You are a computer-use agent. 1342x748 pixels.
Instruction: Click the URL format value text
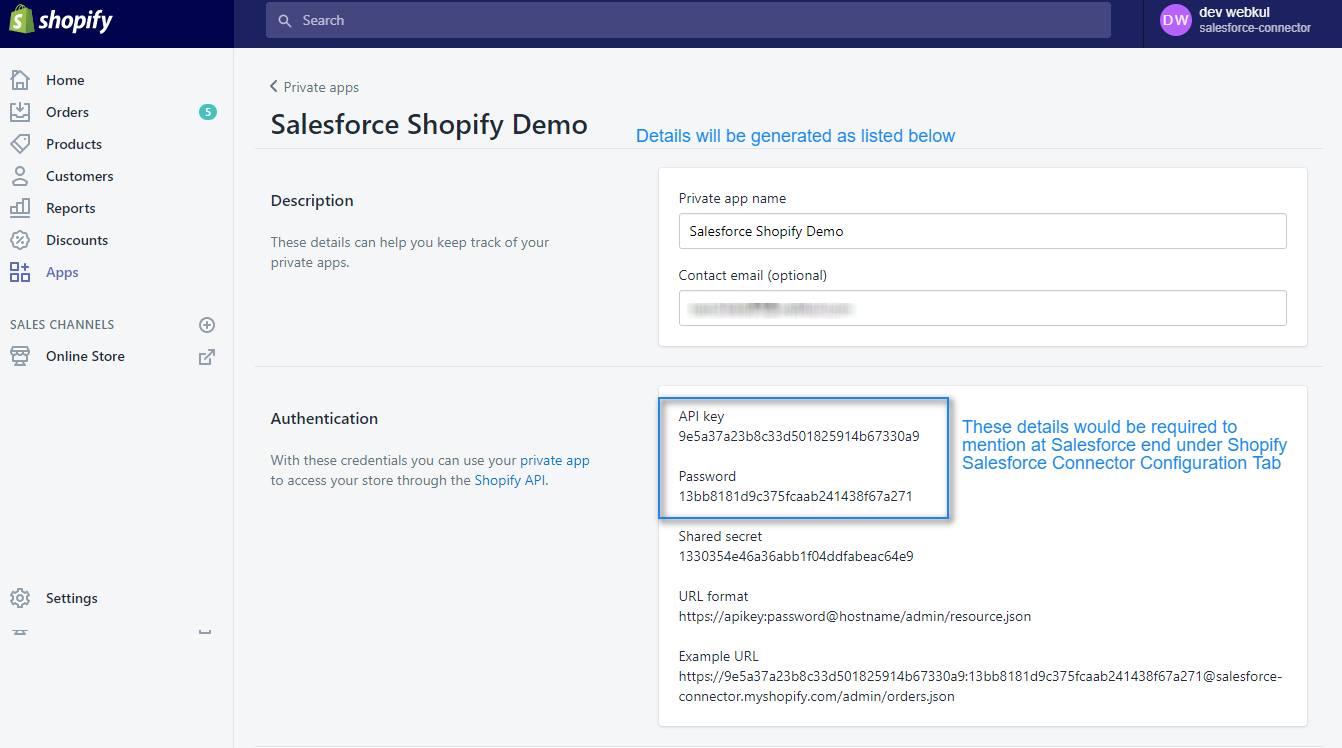coord(855,616)
